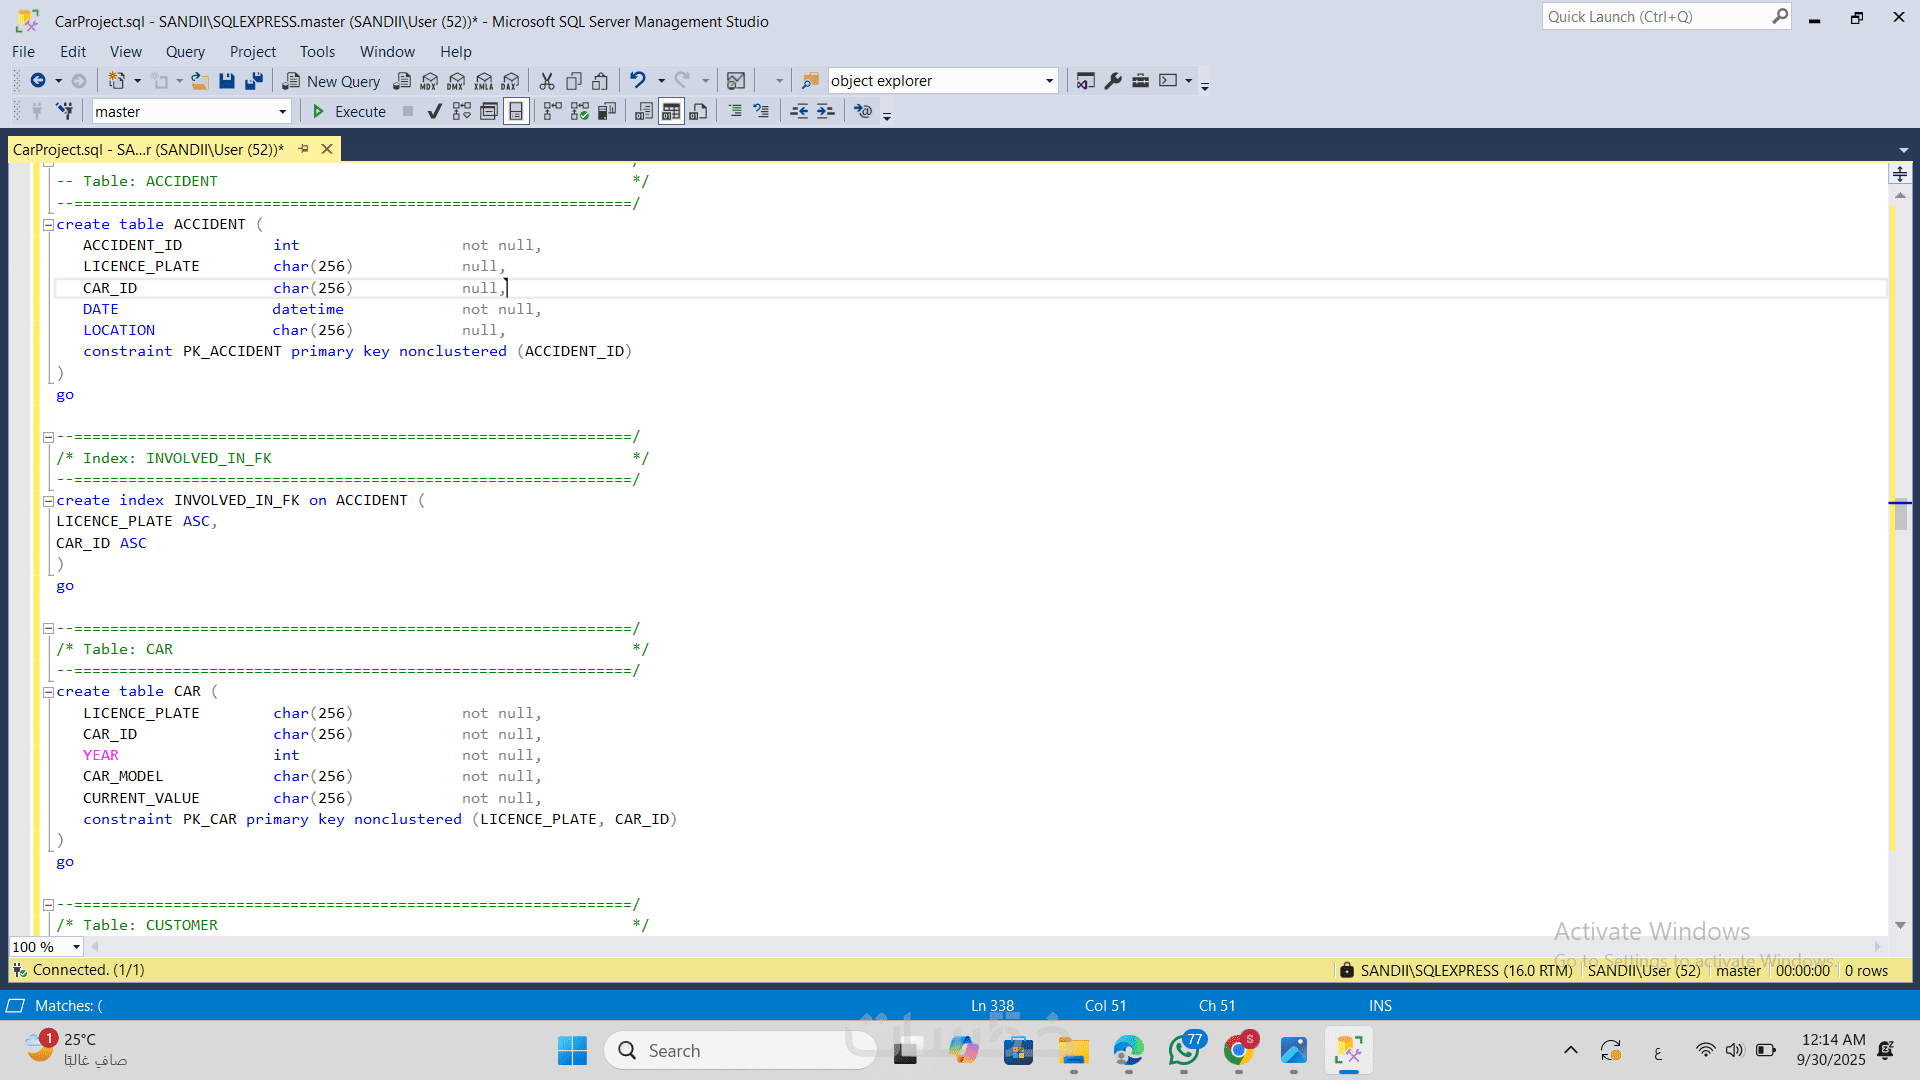Toggle Results to Grid mode
Image resolution: width=1920 pixels, height=1080 pixels.
tap(671, 111)
